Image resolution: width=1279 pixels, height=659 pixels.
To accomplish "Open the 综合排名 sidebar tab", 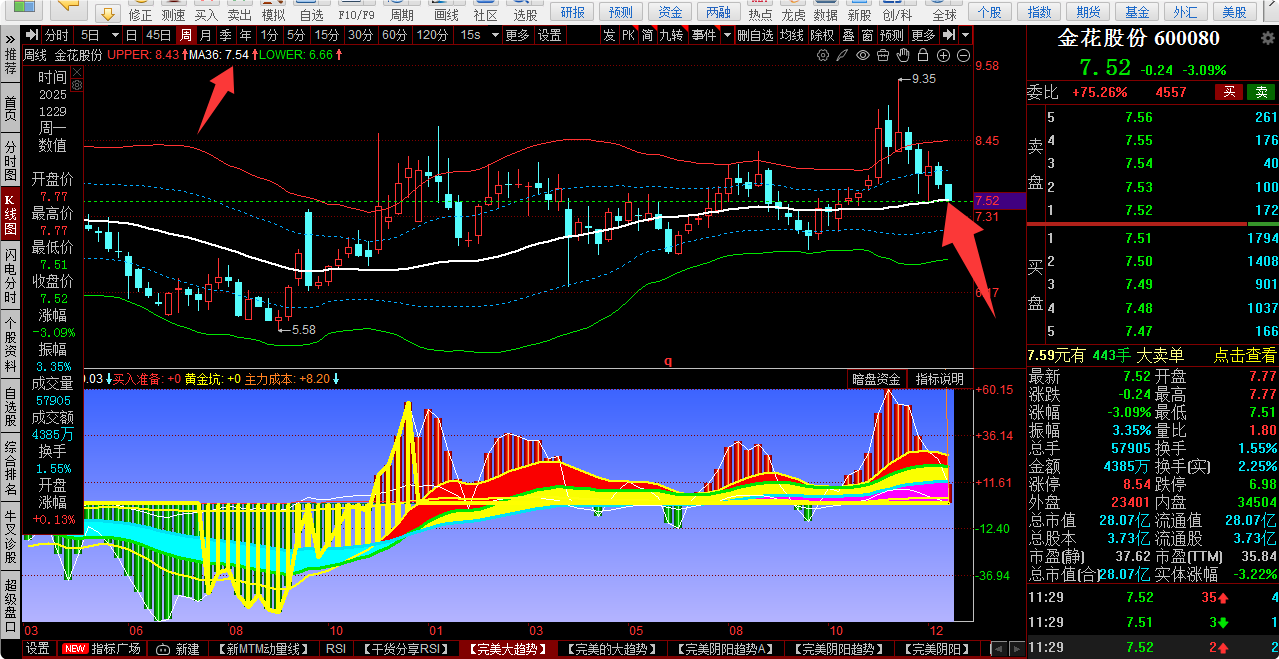I will 10,470.
